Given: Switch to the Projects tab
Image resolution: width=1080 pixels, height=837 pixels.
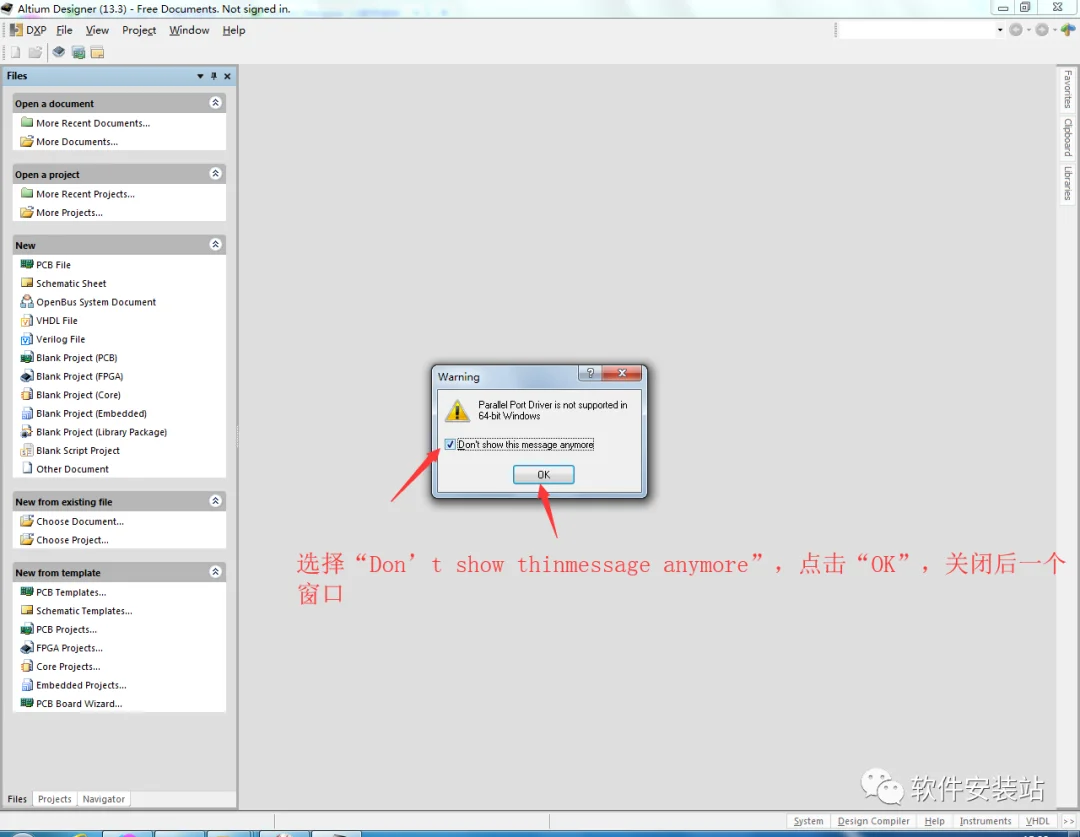Looking at the screenshot, I should [54, 799].
